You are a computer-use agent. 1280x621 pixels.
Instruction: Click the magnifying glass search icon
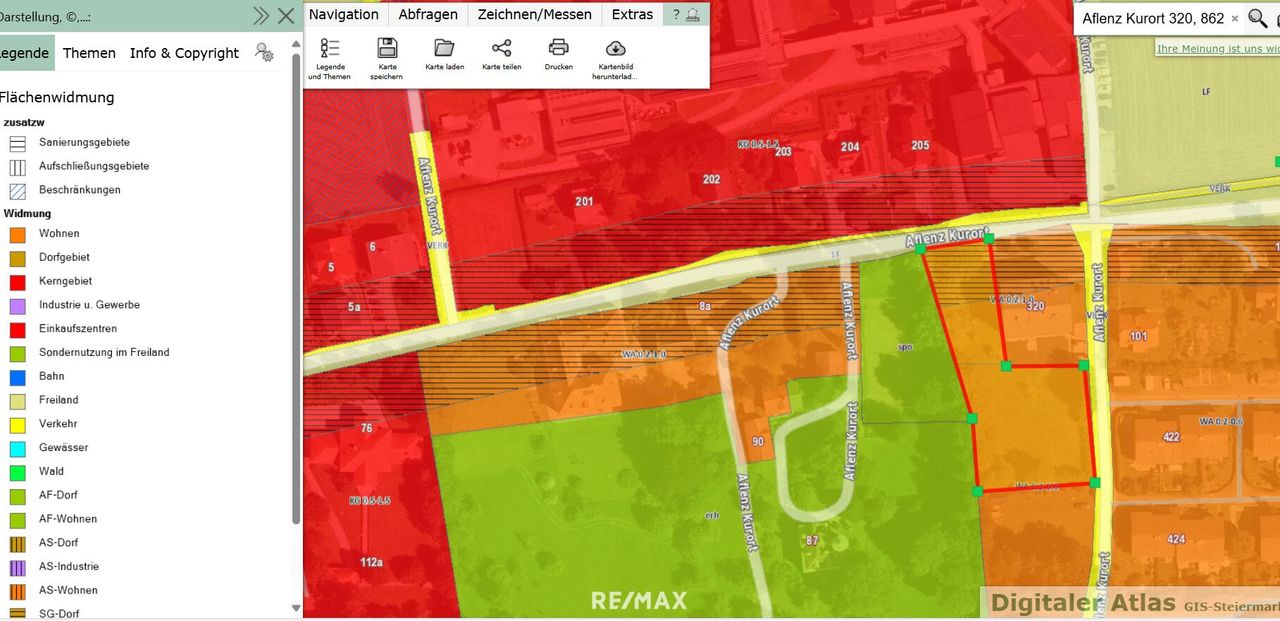coord(1257,18)
